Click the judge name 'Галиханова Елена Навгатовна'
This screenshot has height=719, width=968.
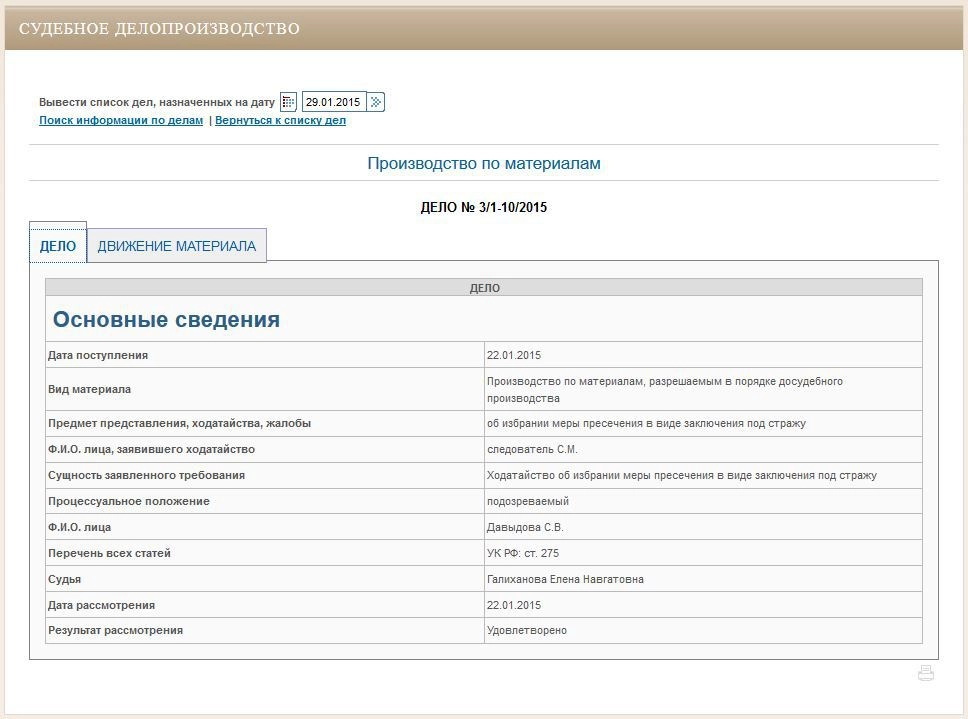click(x=565, y=579)
